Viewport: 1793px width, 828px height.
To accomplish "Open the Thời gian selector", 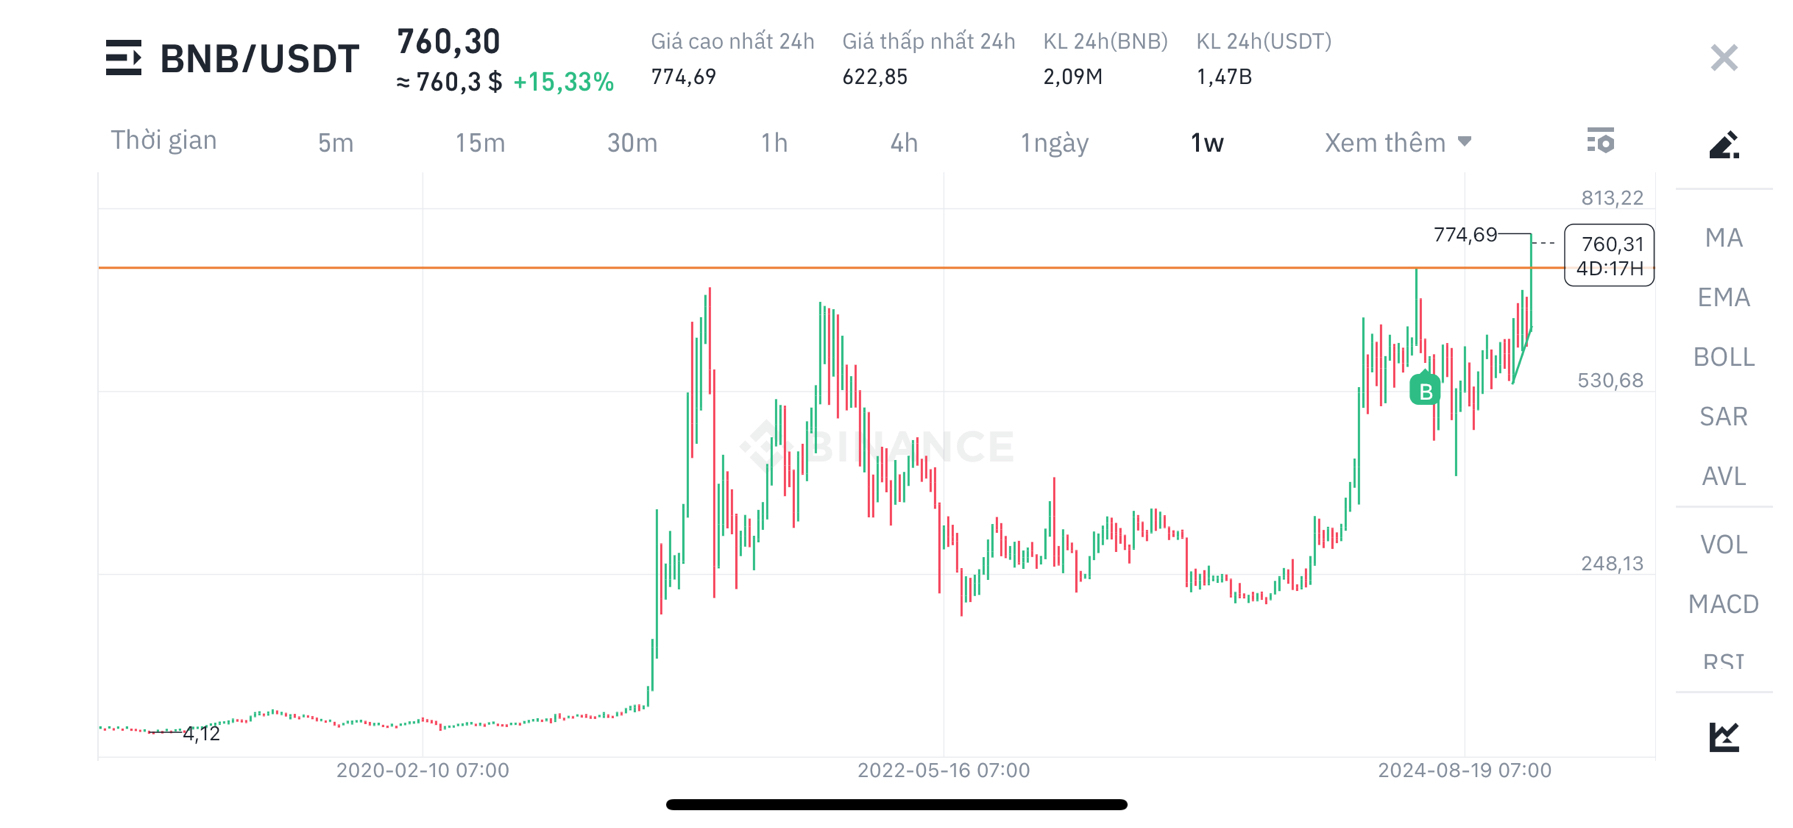I will point(163,140).
